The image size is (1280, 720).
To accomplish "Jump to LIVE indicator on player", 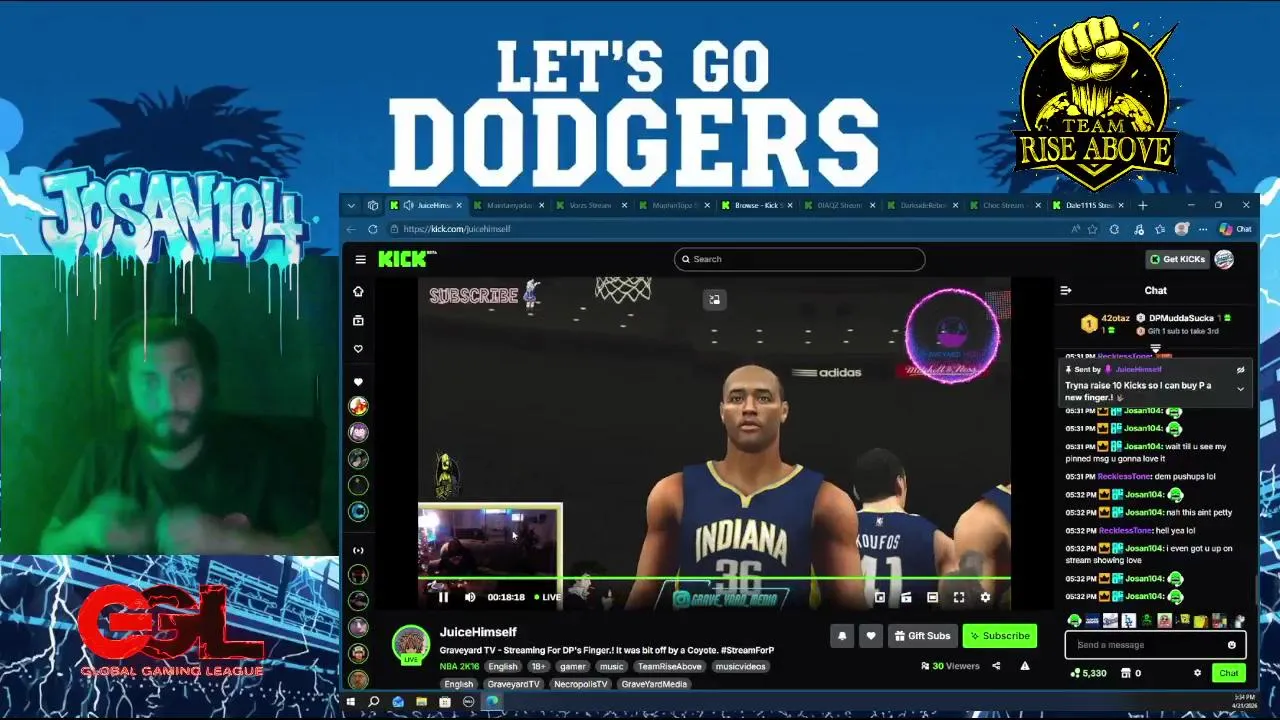I will (x=547, y=597).
